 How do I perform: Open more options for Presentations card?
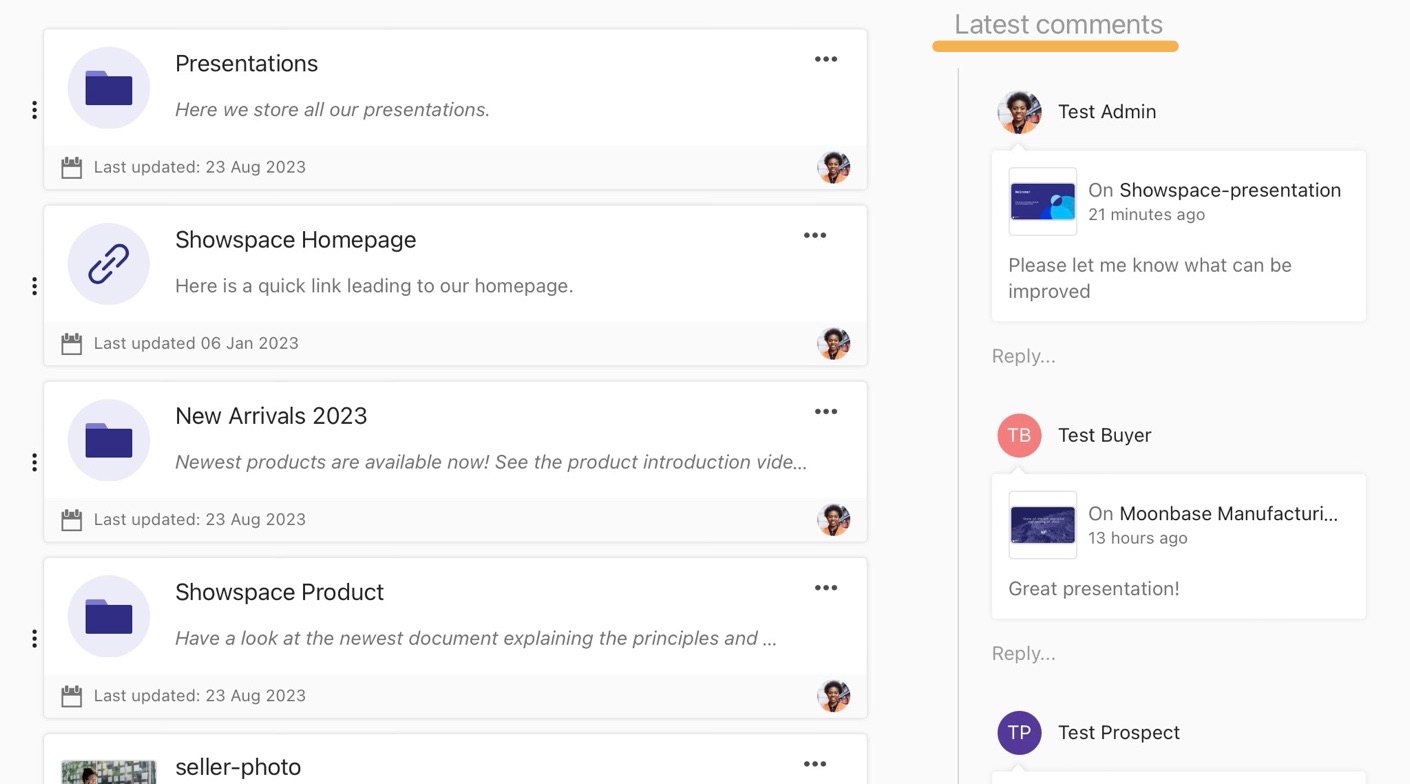(x=825, y=60)
